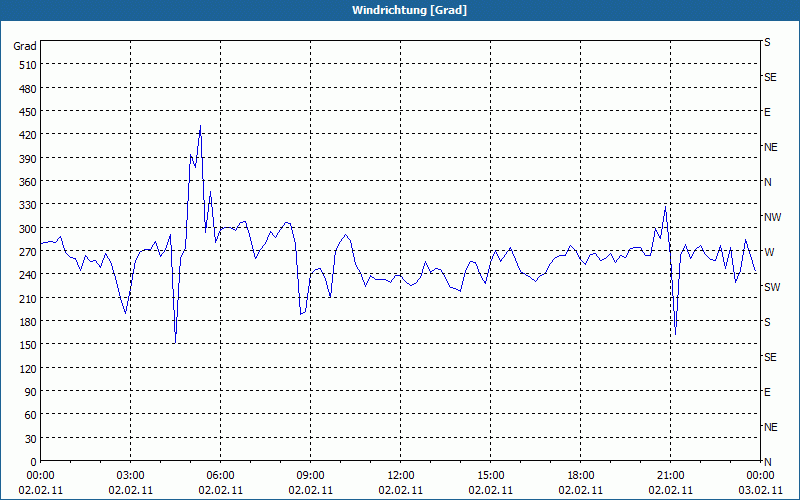
Task: Click the 03.02.11 date label
Action: (760, 490)
